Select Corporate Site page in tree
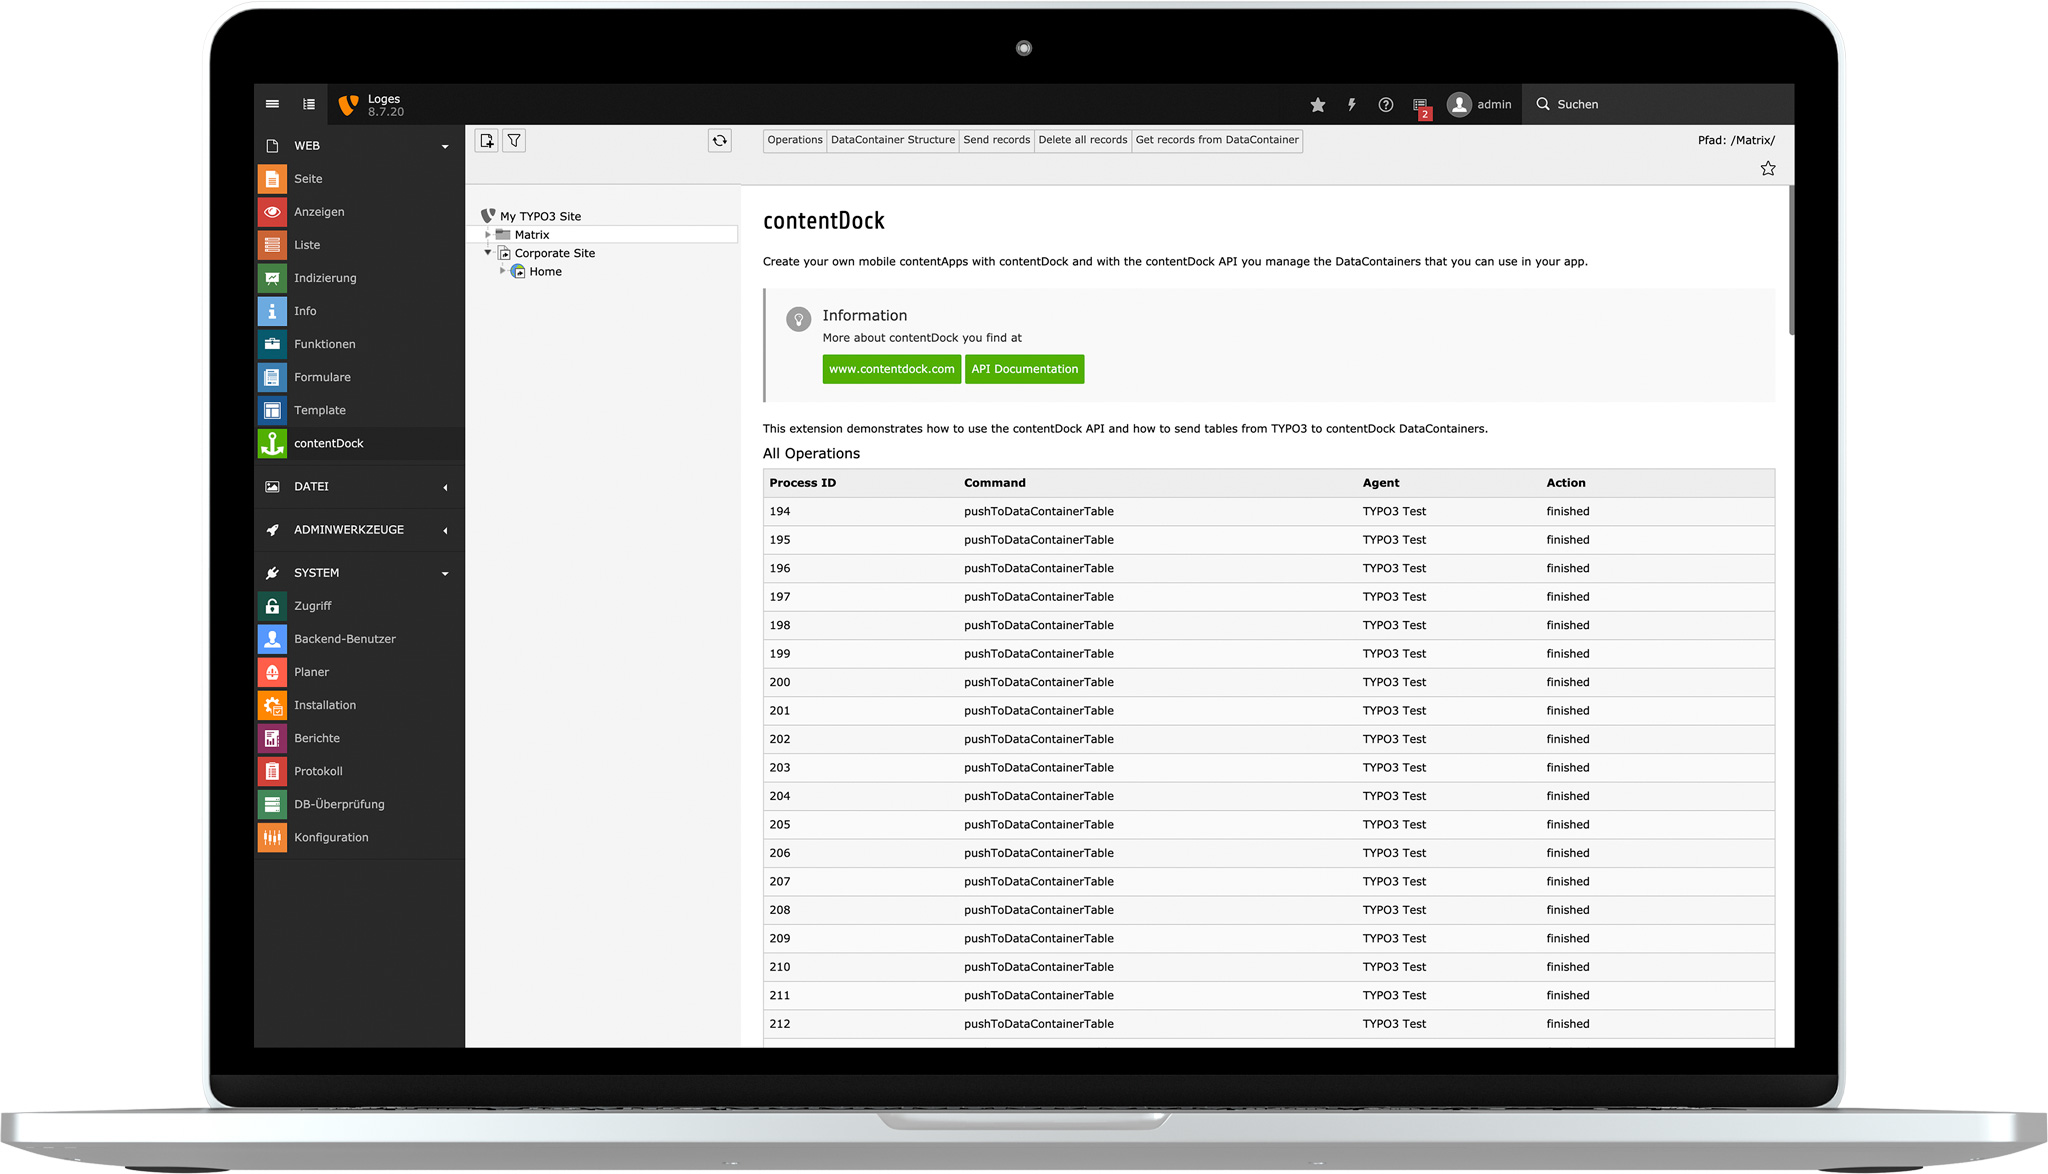The height and width of the screenshot is (1174, 2048). coord(555,253)
